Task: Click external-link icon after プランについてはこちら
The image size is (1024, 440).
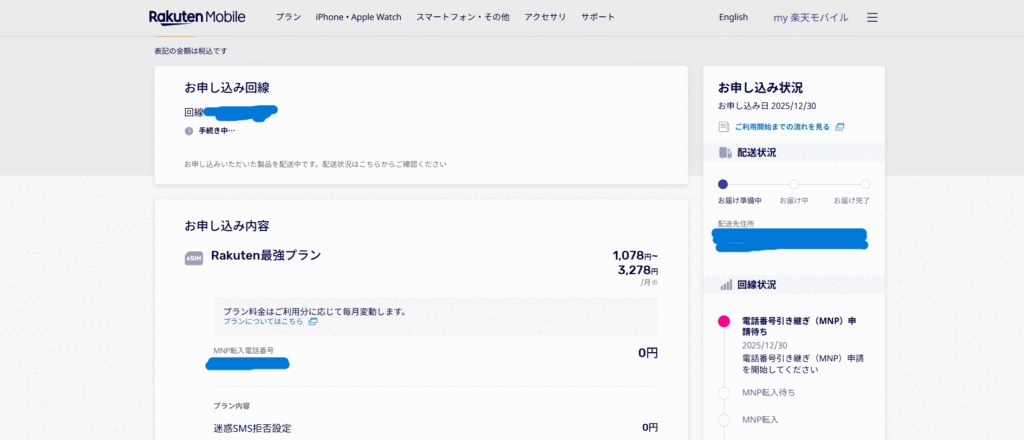Action: 313,322
